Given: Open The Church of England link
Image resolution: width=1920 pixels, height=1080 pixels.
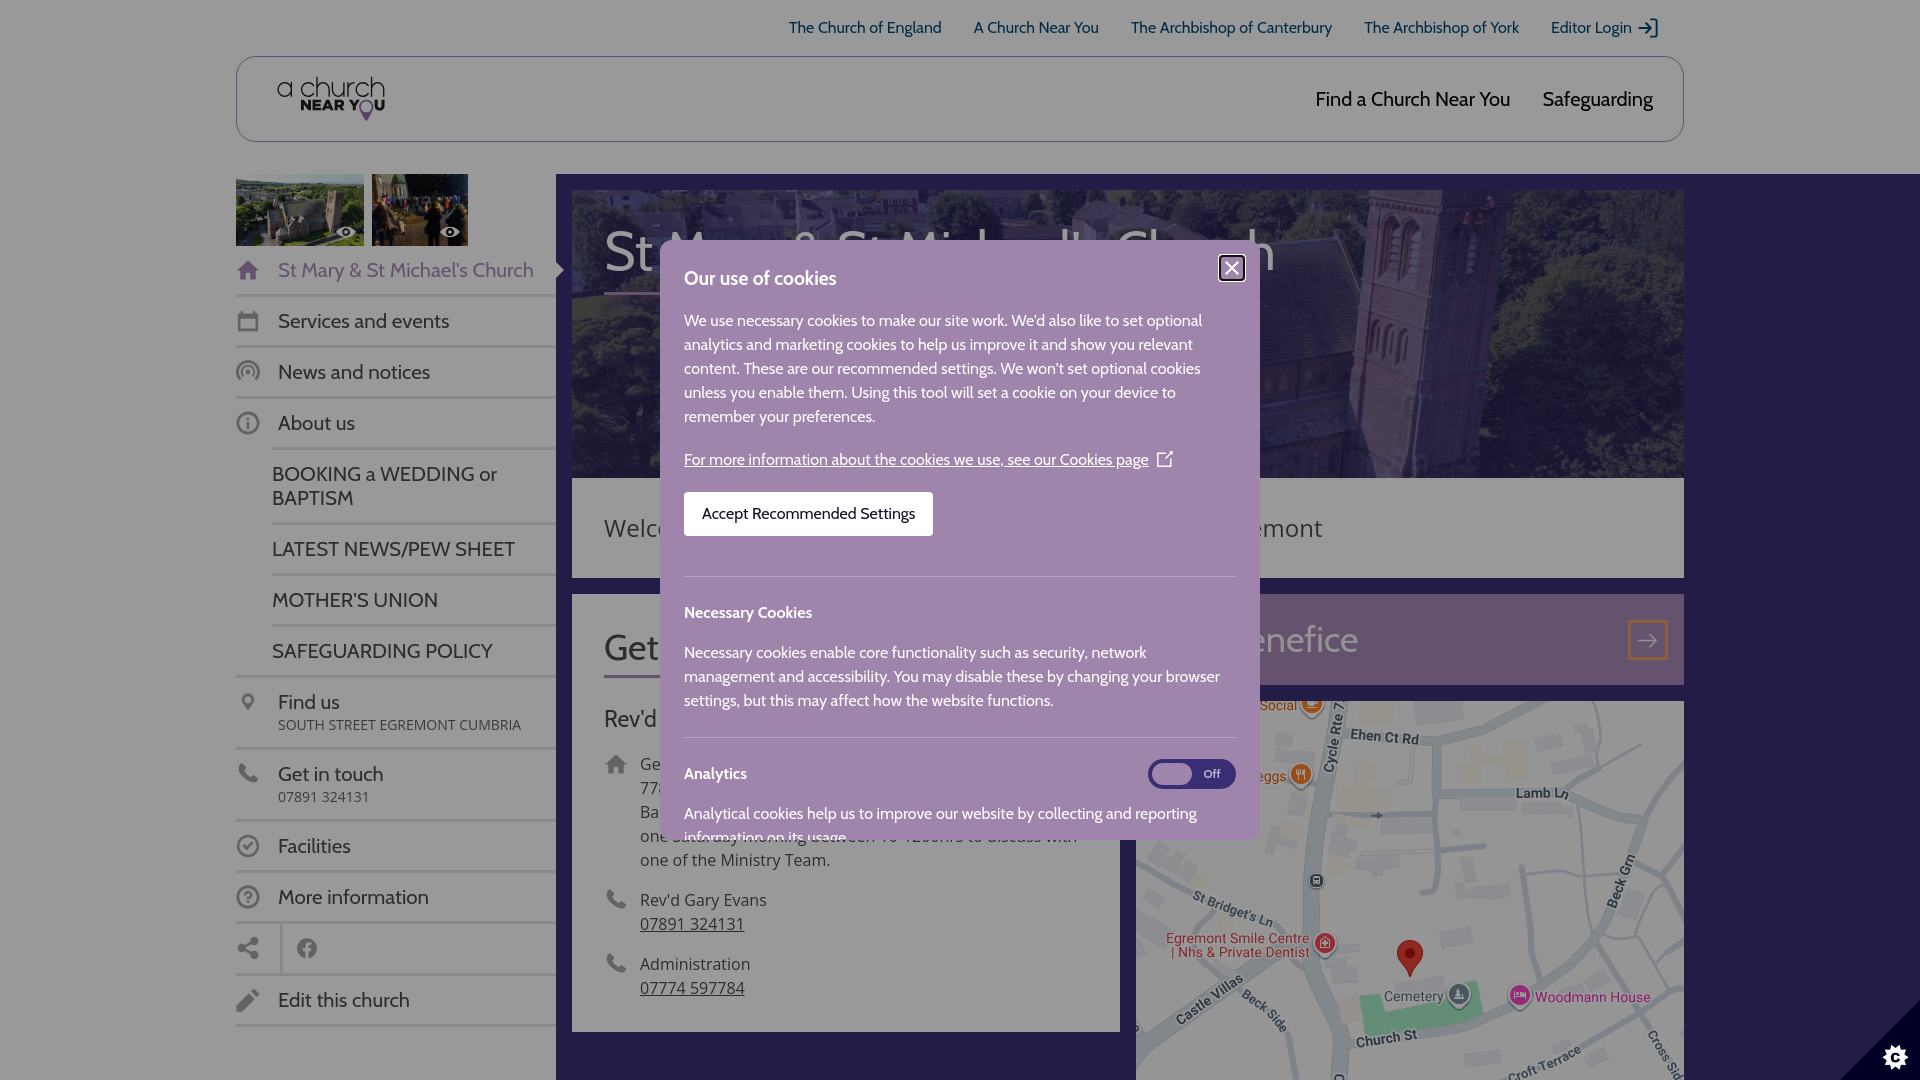Looking at the screenshot, I should click(x=865, y=28).
